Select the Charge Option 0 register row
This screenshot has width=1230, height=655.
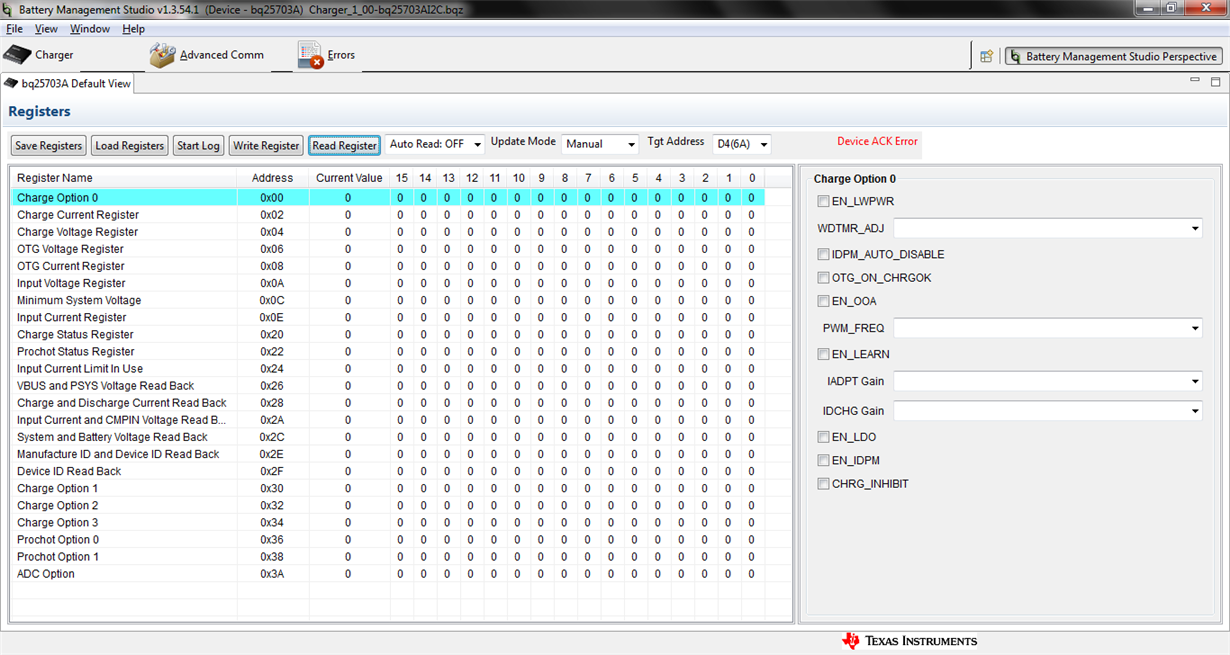pyautogui.click(x=388, y=198)
